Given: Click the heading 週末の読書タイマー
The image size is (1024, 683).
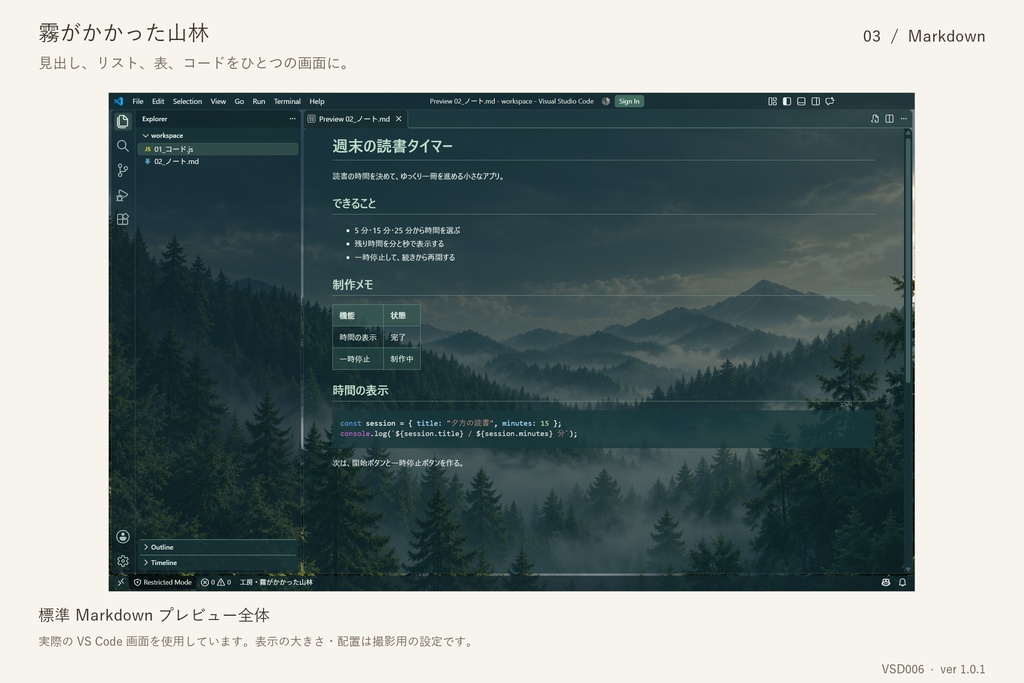Looking at the screenshot, I should pos(392,146).
